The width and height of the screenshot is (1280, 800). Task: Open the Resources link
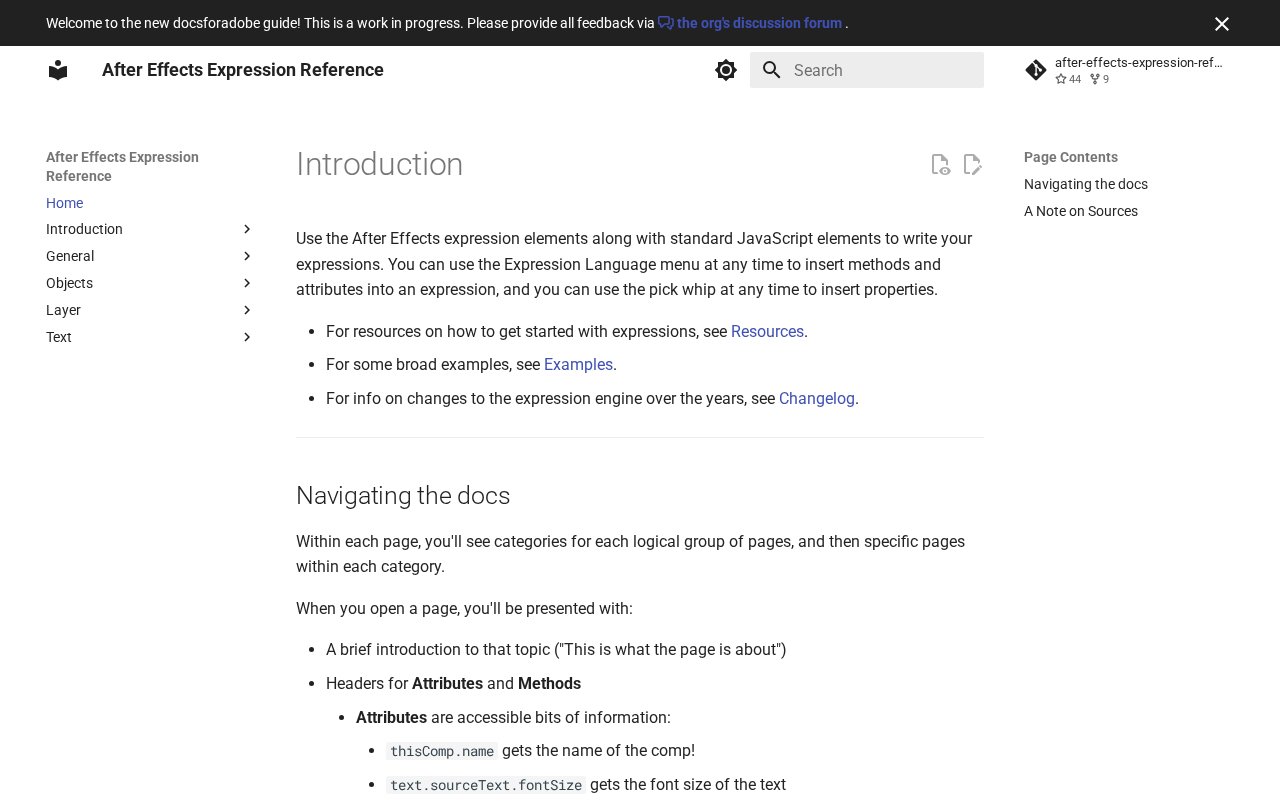click(767, 331)
